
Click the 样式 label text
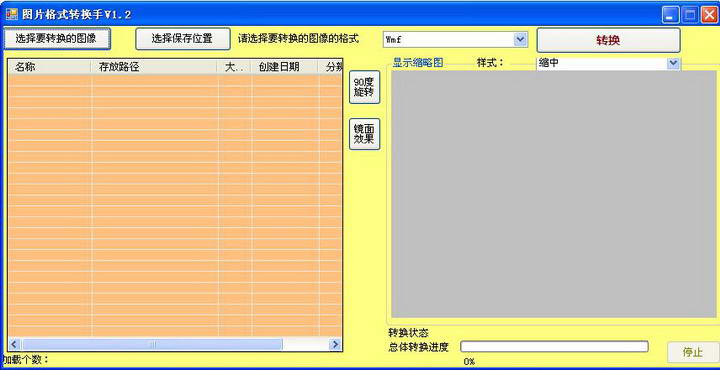(x=490, y=63)
